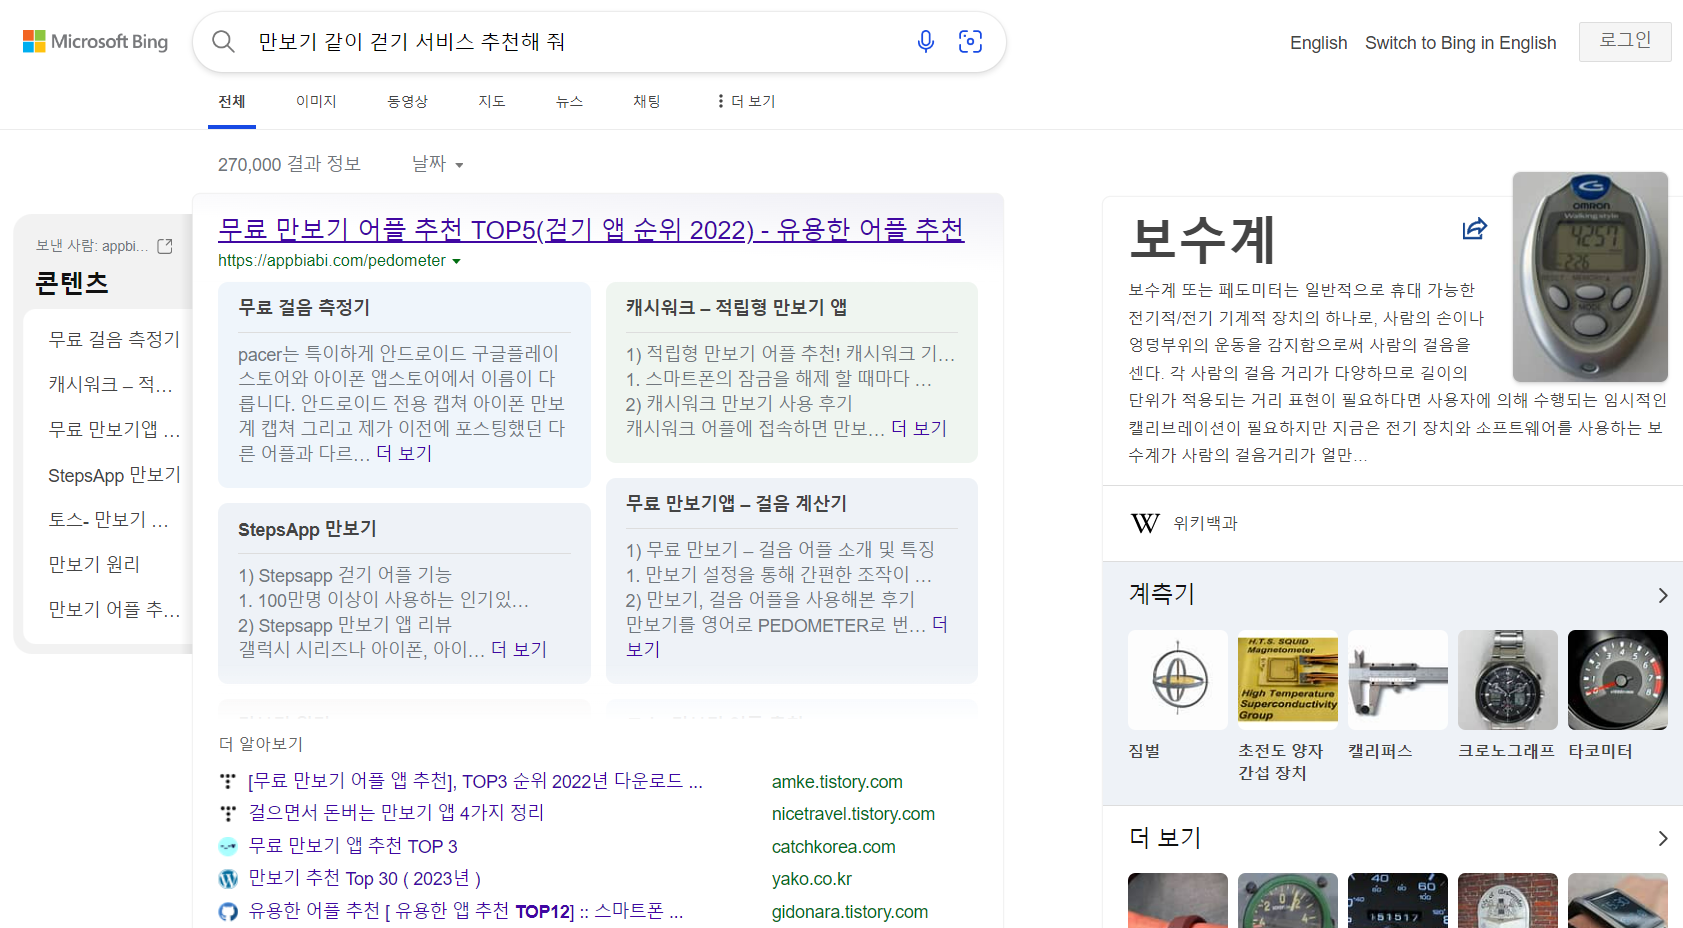Click the 로그인 button
Viewport: 1683px width, 928px height.
tap(1625, 41)
